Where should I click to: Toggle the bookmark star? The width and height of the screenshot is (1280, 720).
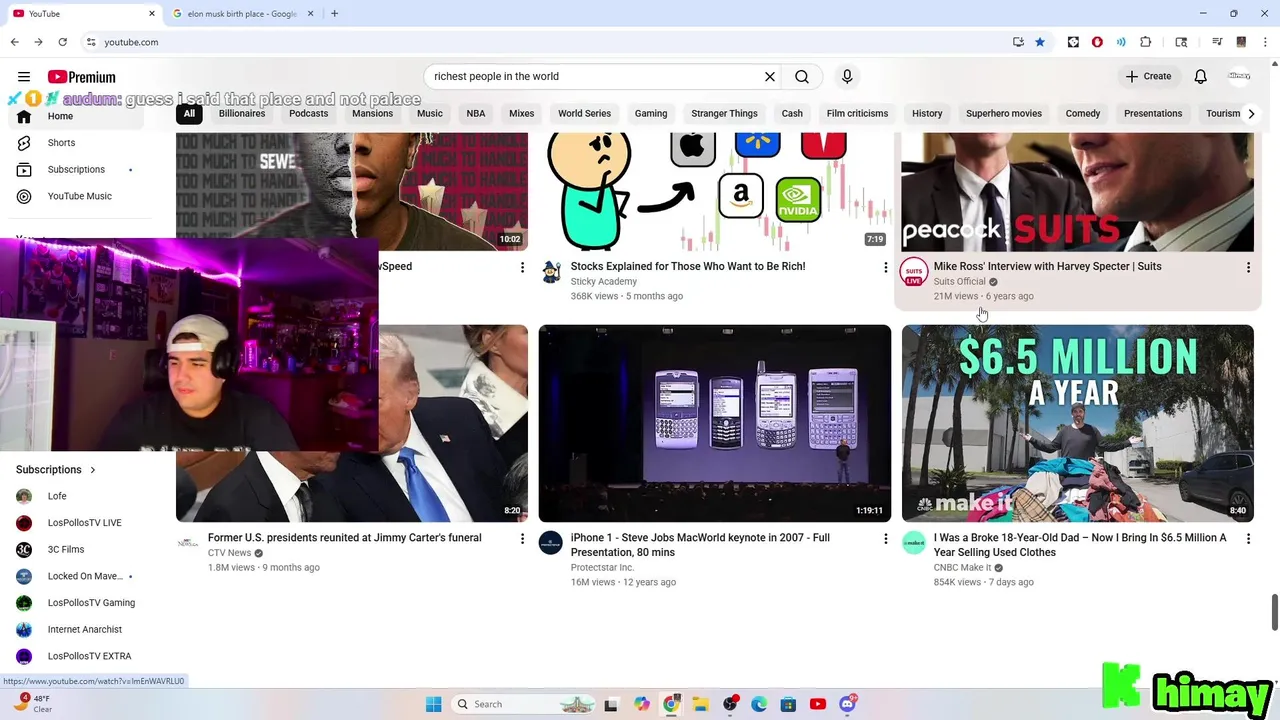[x=1040, y=42]
